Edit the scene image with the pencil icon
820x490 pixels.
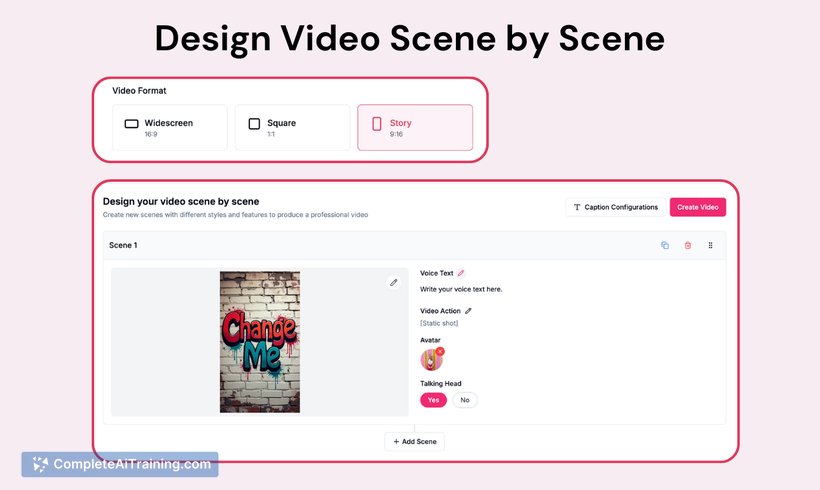click(x=394, y=282)
